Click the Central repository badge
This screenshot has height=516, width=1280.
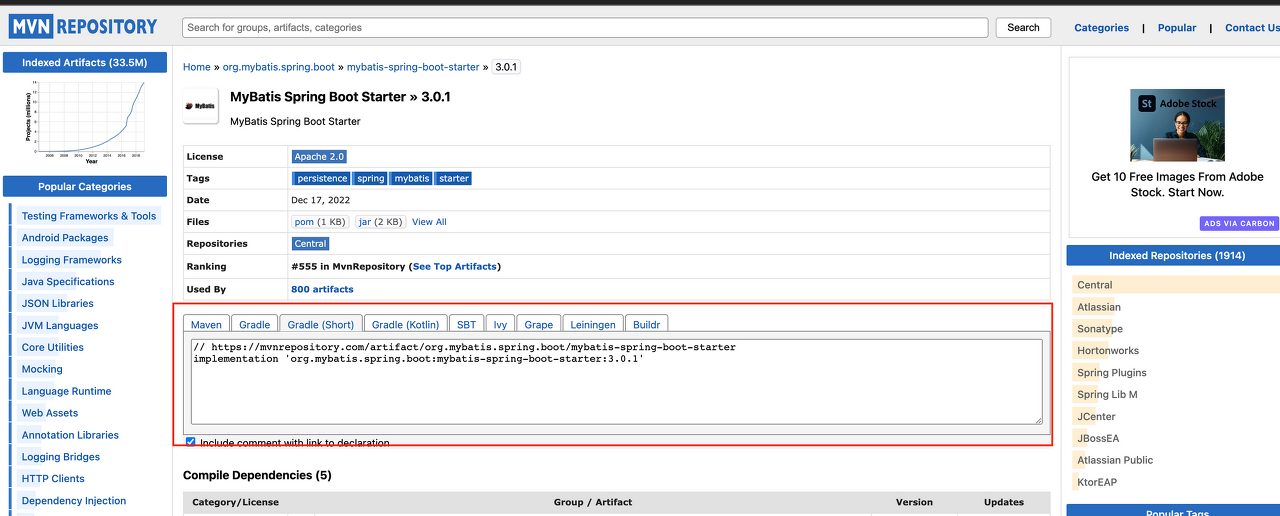tap(310, 244)
